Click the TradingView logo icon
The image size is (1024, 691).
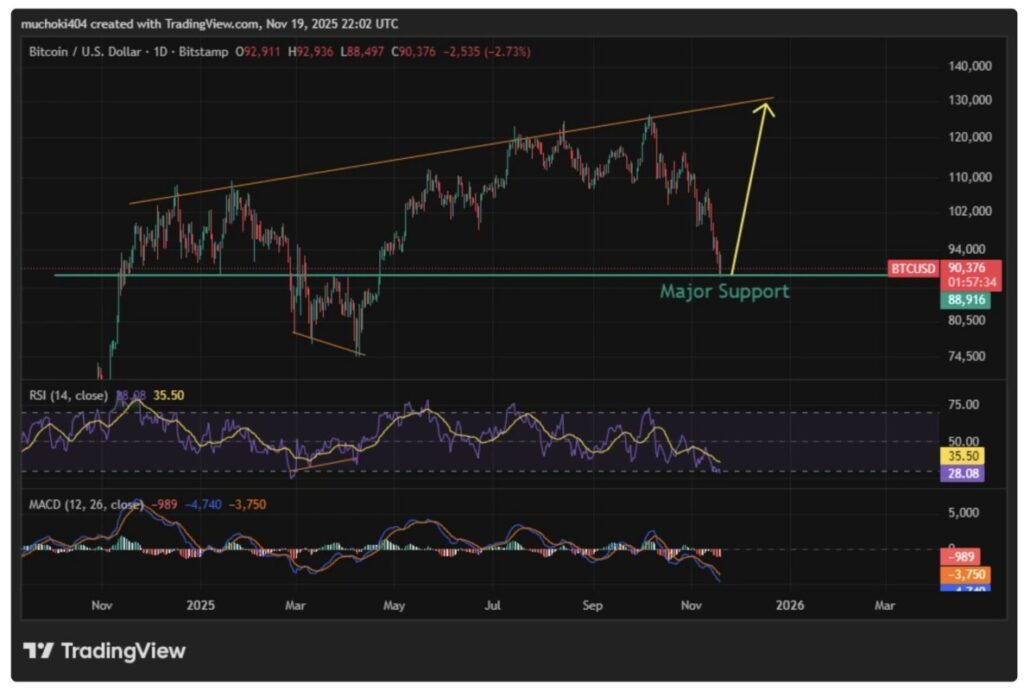[39, 651]
